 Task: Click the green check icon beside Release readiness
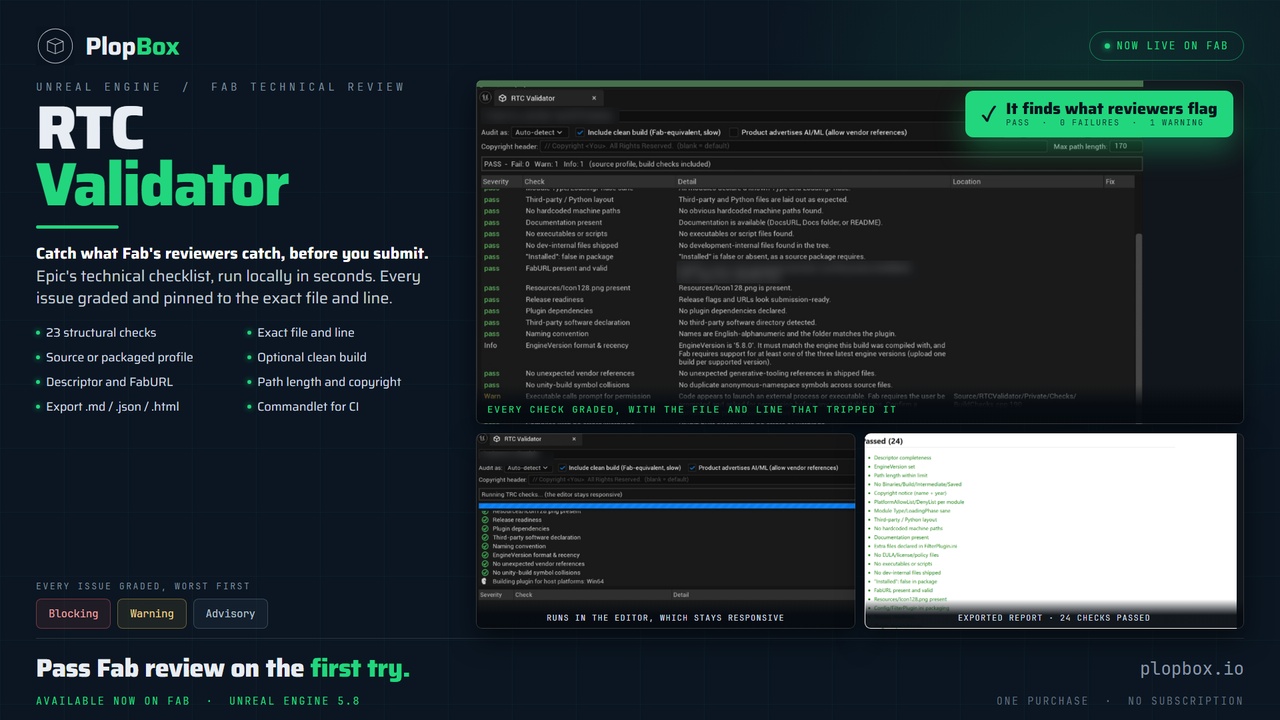(485, 520)
